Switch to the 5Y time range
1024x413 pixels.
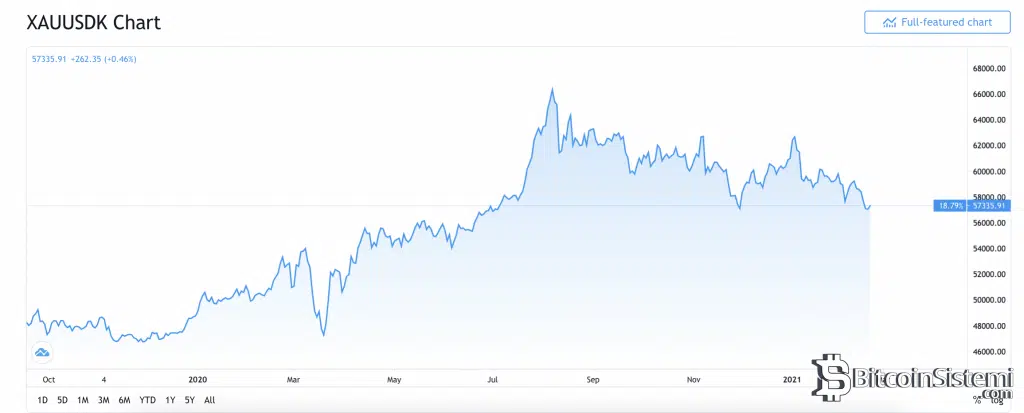189,400
